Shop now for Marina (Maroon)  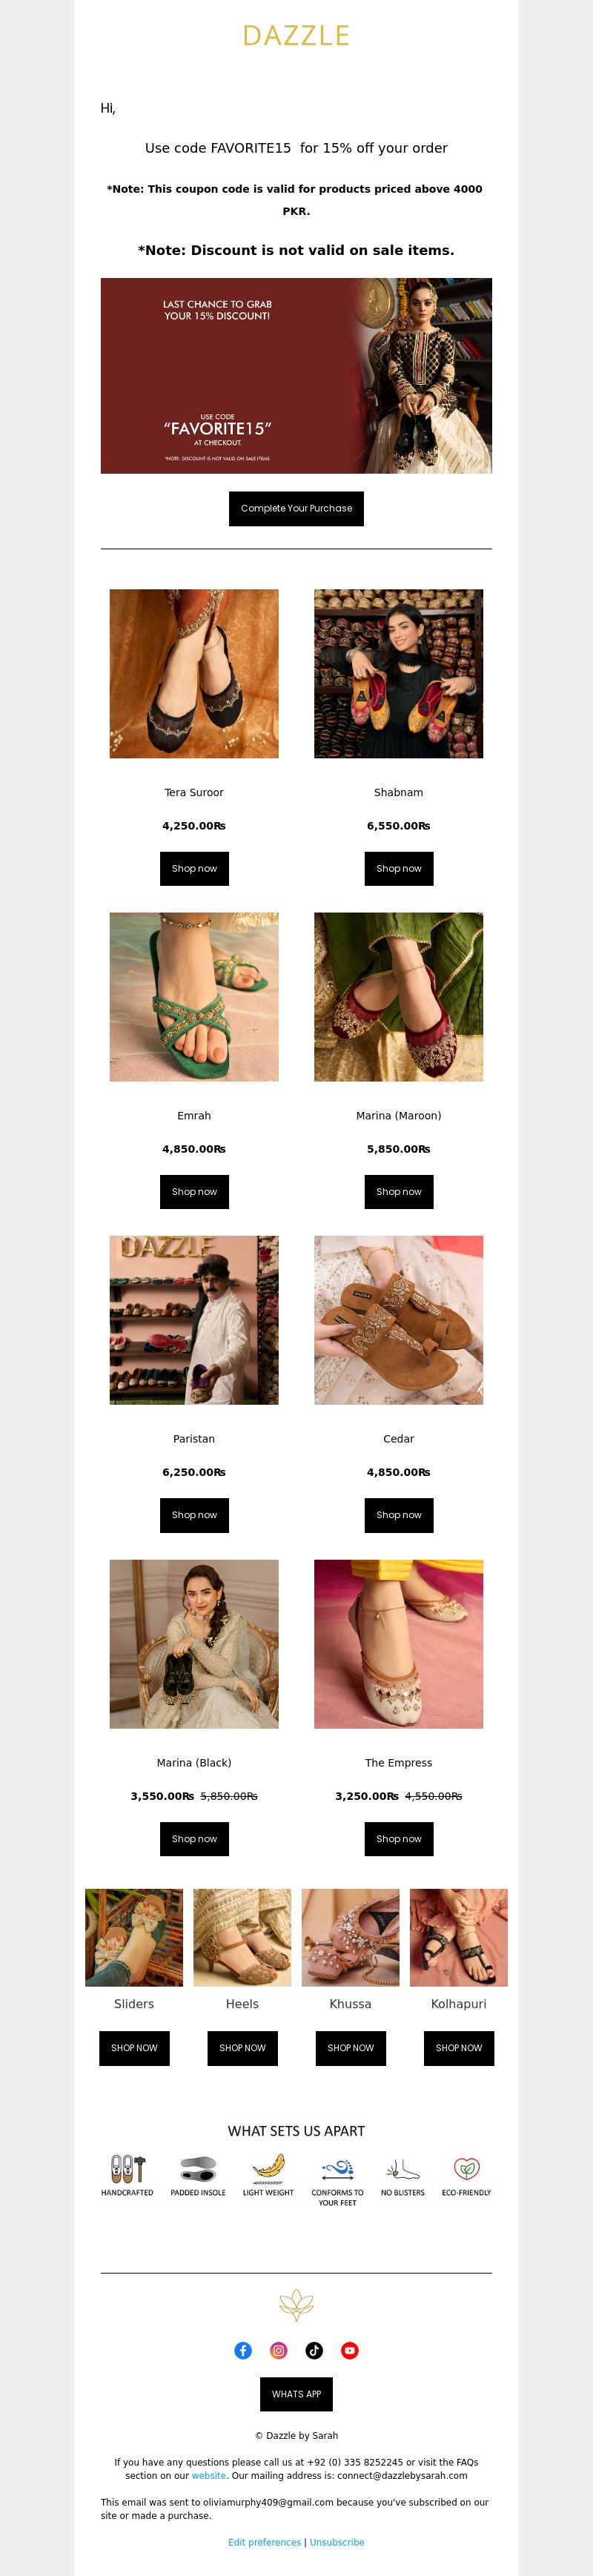[399, 1191]
